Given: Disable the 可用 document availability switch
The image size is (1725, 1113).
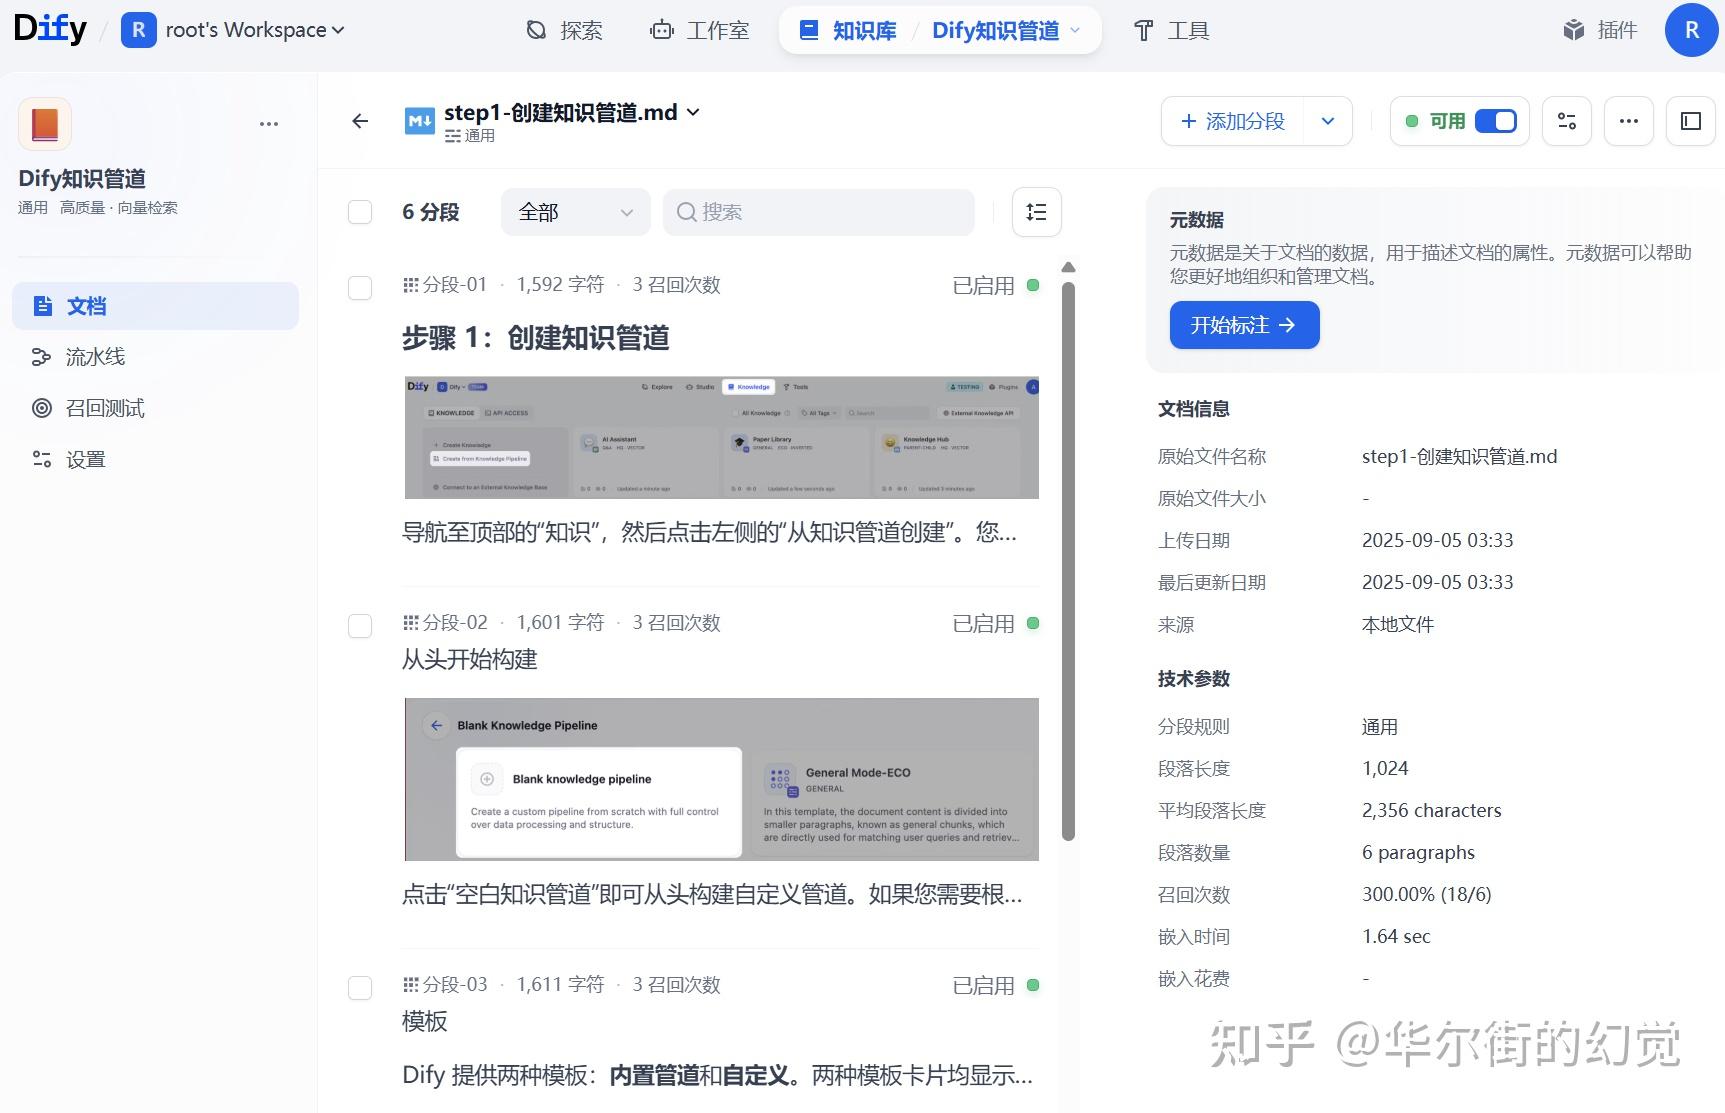Looking at the screenshot, I should click(1495, 120).
